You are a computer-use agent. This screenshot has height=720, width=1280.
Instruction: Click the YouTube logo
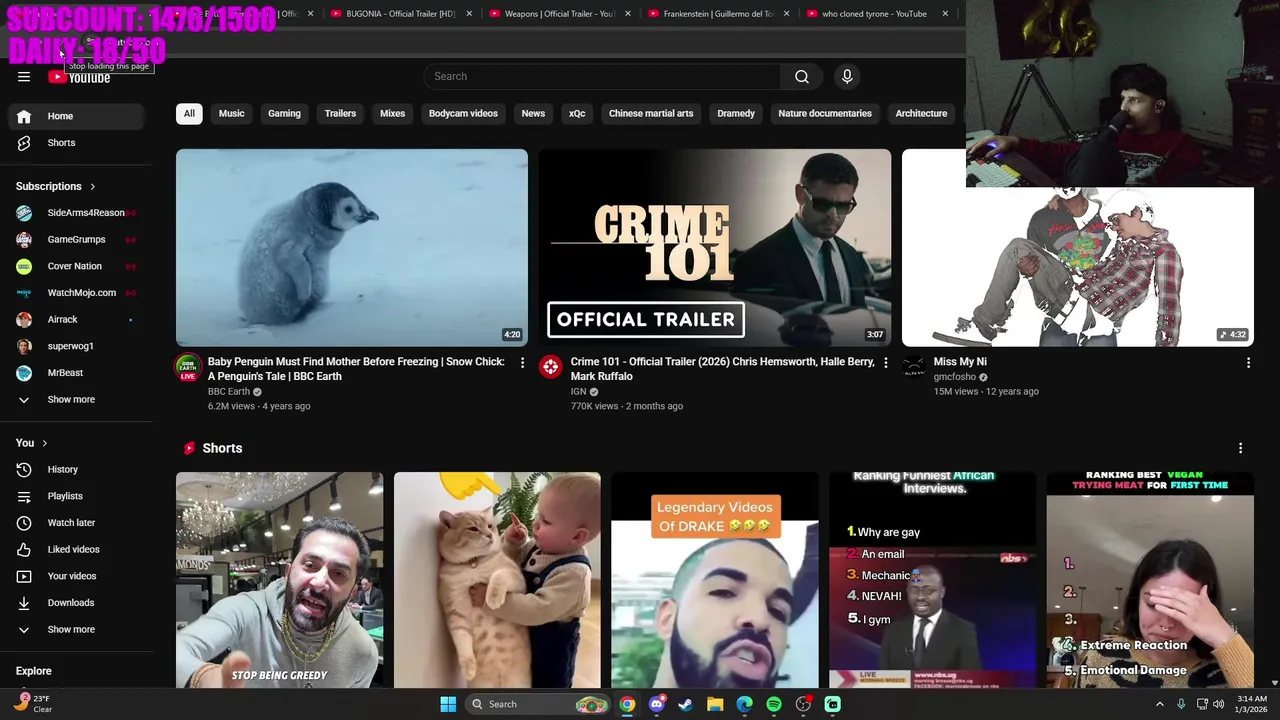79,77
